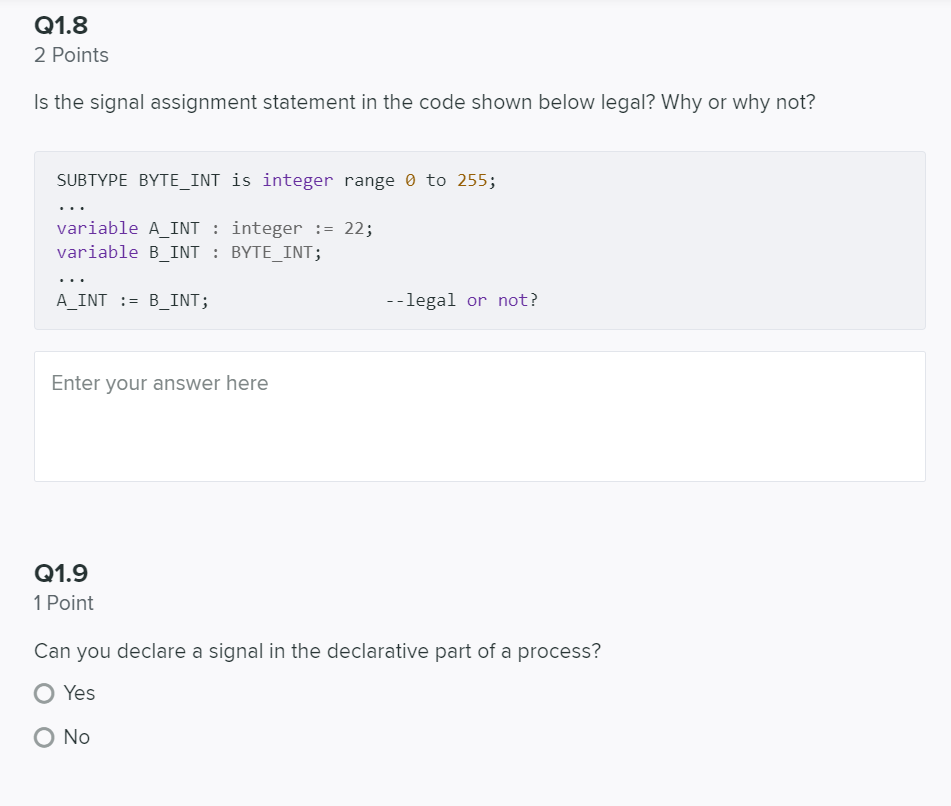The image size is (951, 806).
Task: Click the "2 Points" label
Action: [x=72, y=55]
